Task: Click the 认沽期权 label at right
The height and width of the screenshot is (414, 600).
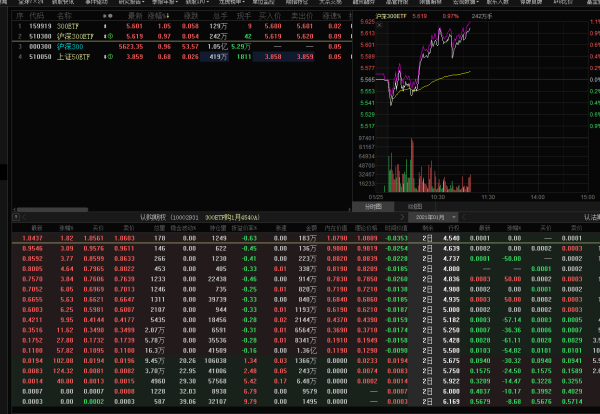Action: [x=586, y=216]
